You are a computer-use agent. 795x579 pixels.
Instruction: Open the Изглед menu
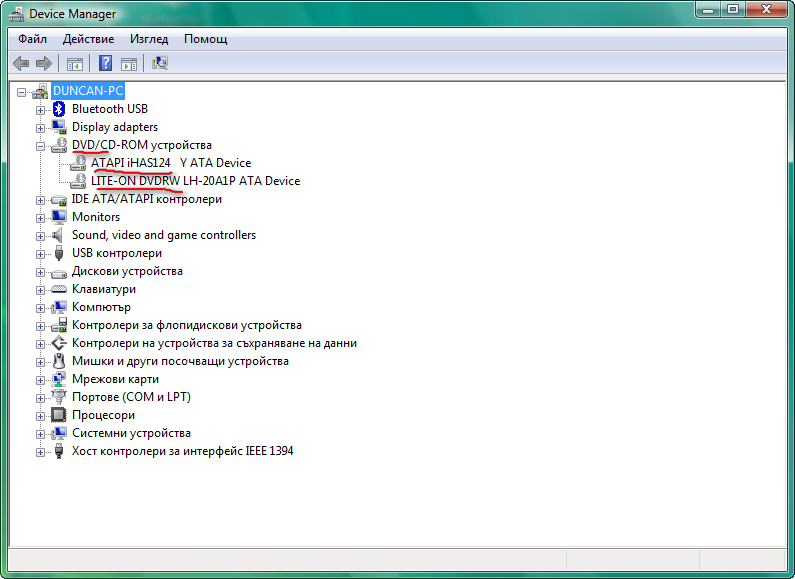149,39
